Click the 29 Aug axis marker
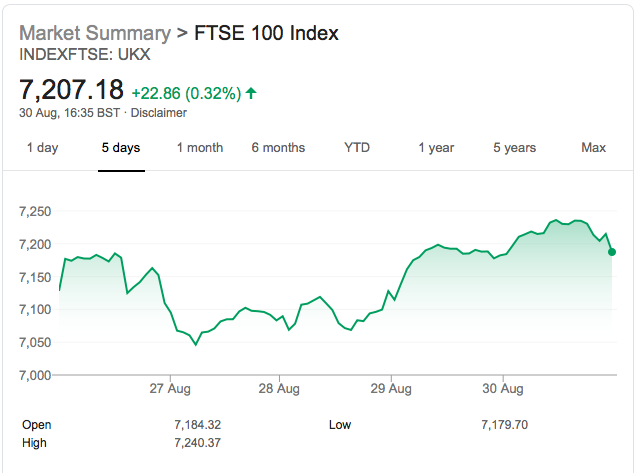 [x=391, y=388]
